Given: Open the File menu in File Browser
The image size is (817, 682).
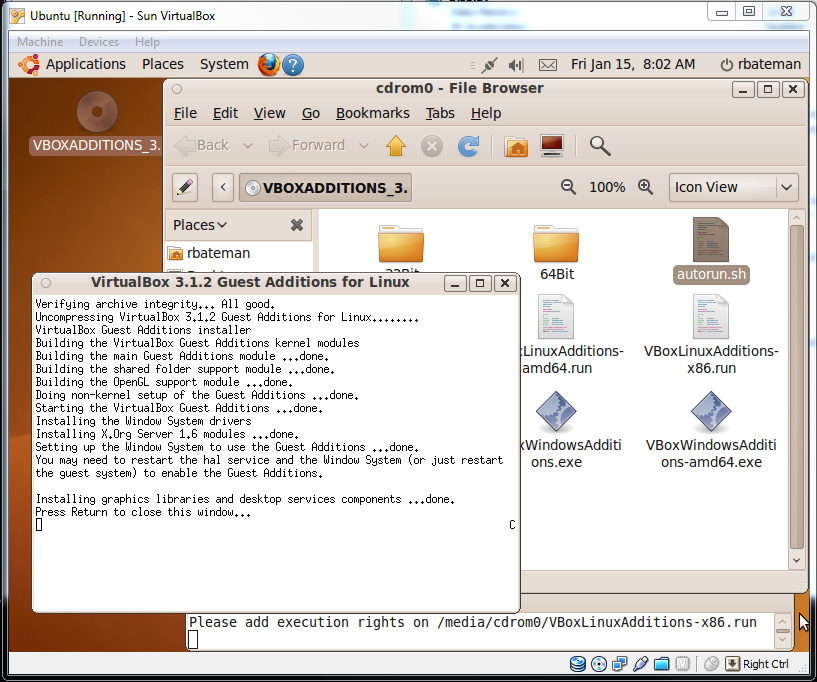Looking at the screenshot, I should (x=185, y=113).
